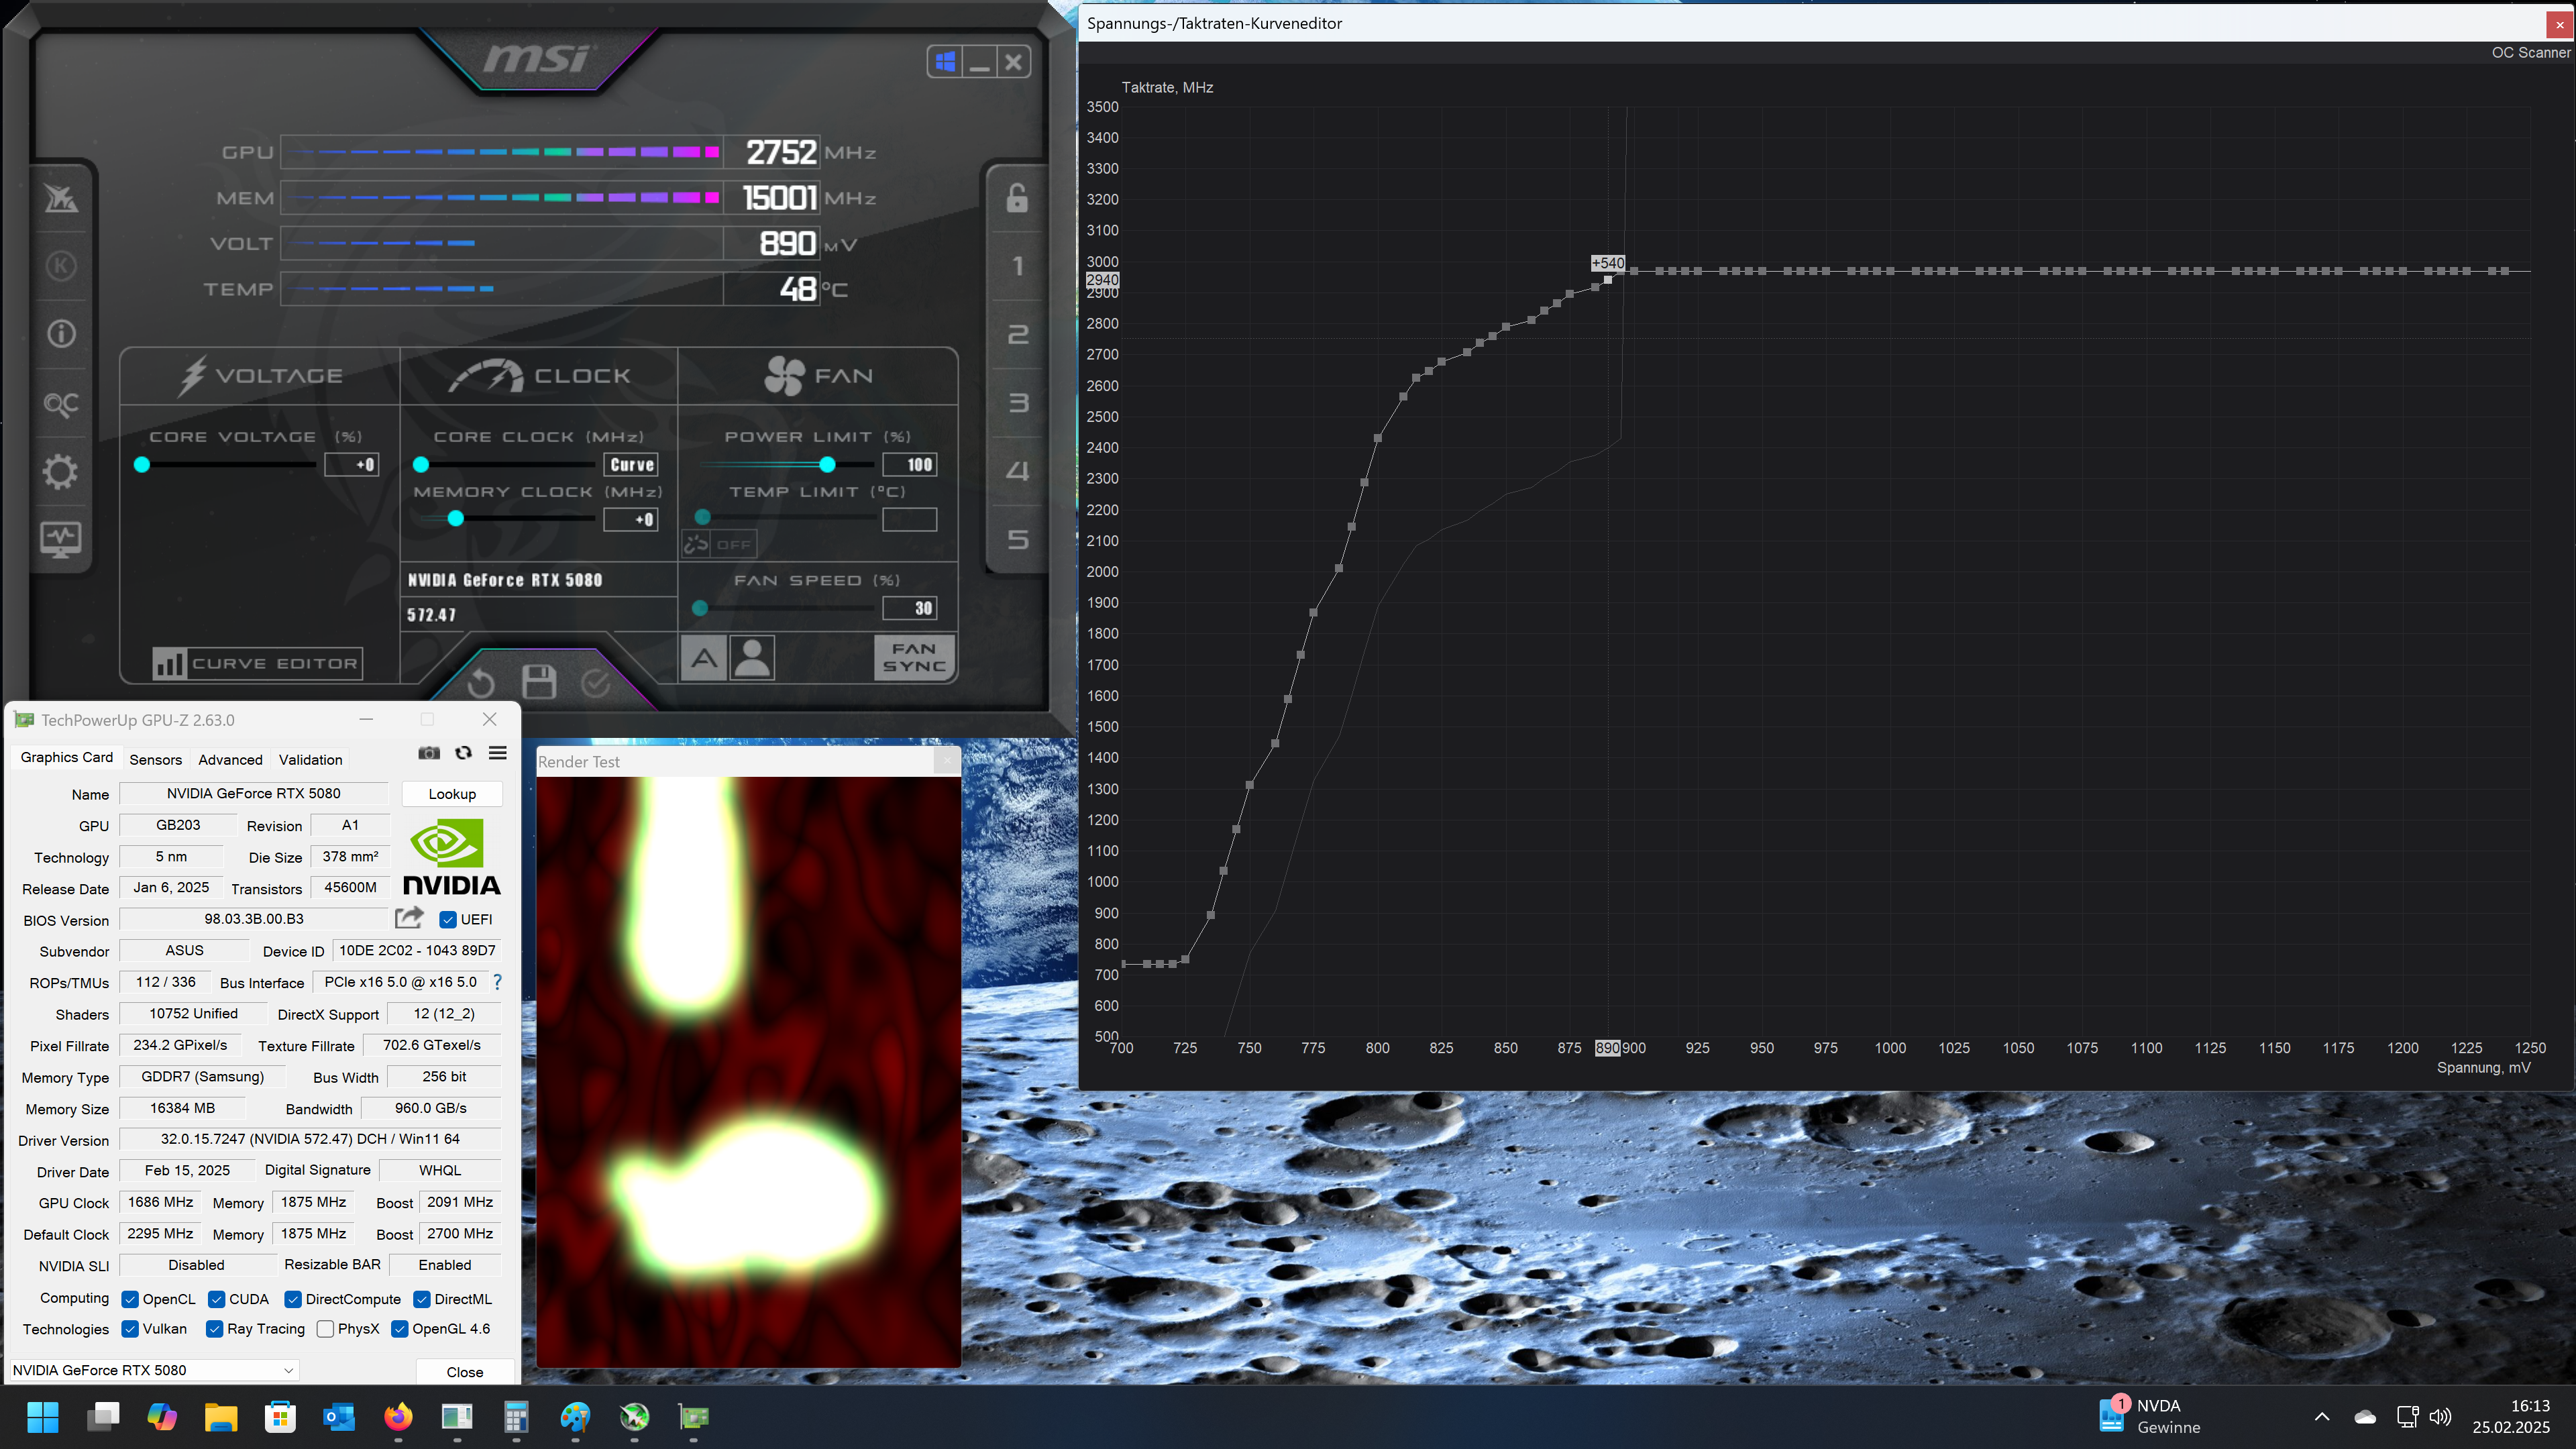Switch to the Sensors tab
The image size is (2576, 1449).
[155, 760]
